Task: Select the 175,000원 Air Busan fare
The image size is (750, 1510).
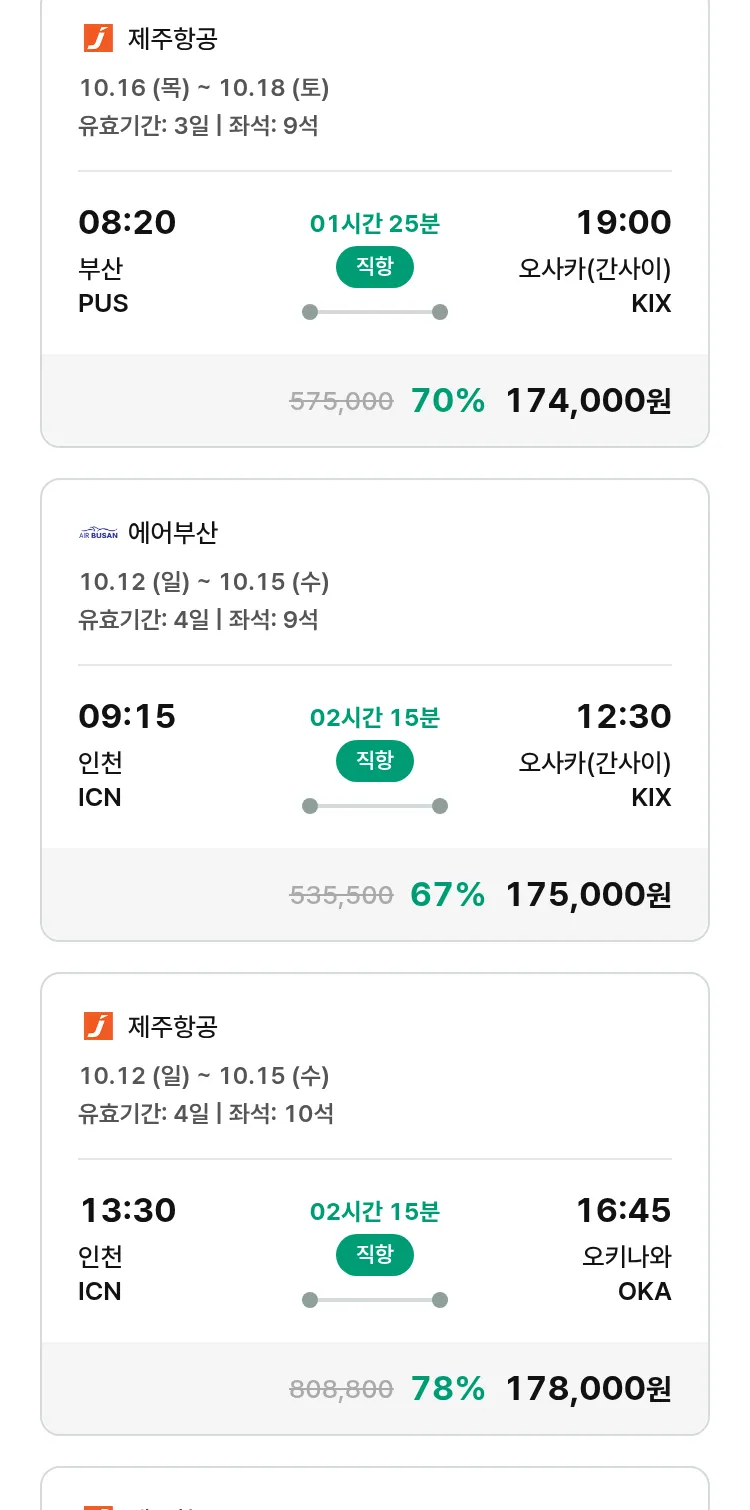Action: 588,895
